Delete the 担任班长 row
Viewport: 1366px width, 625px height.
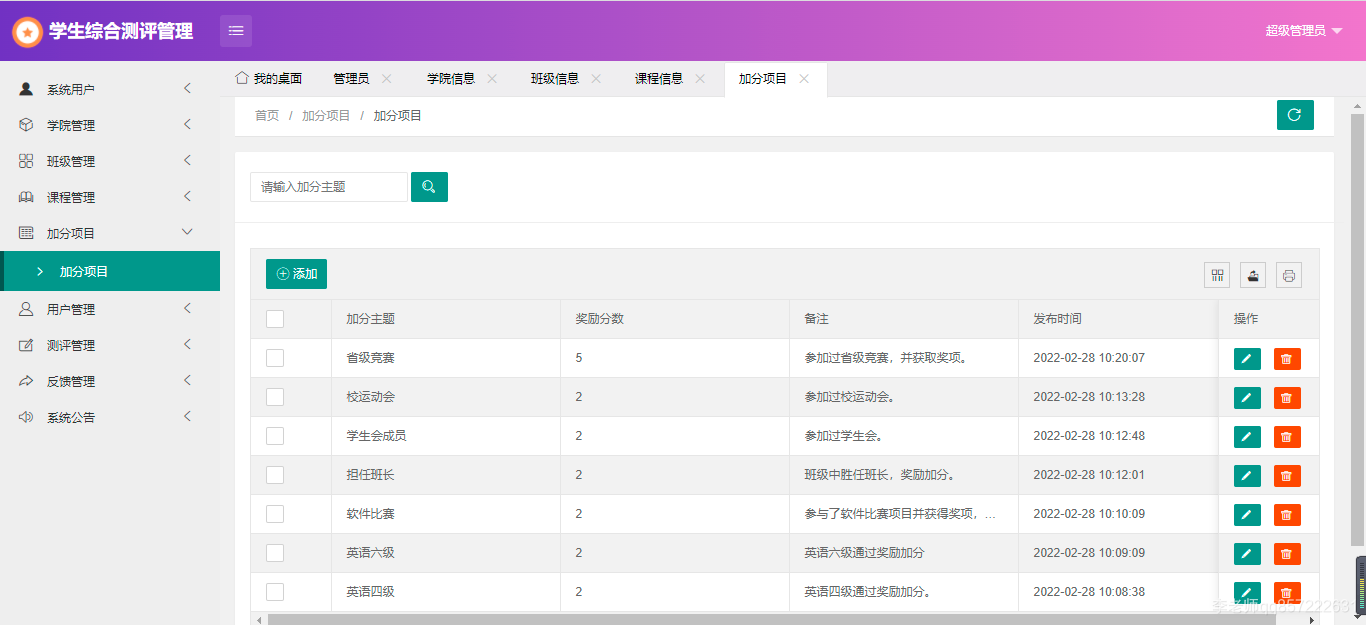1287,476
